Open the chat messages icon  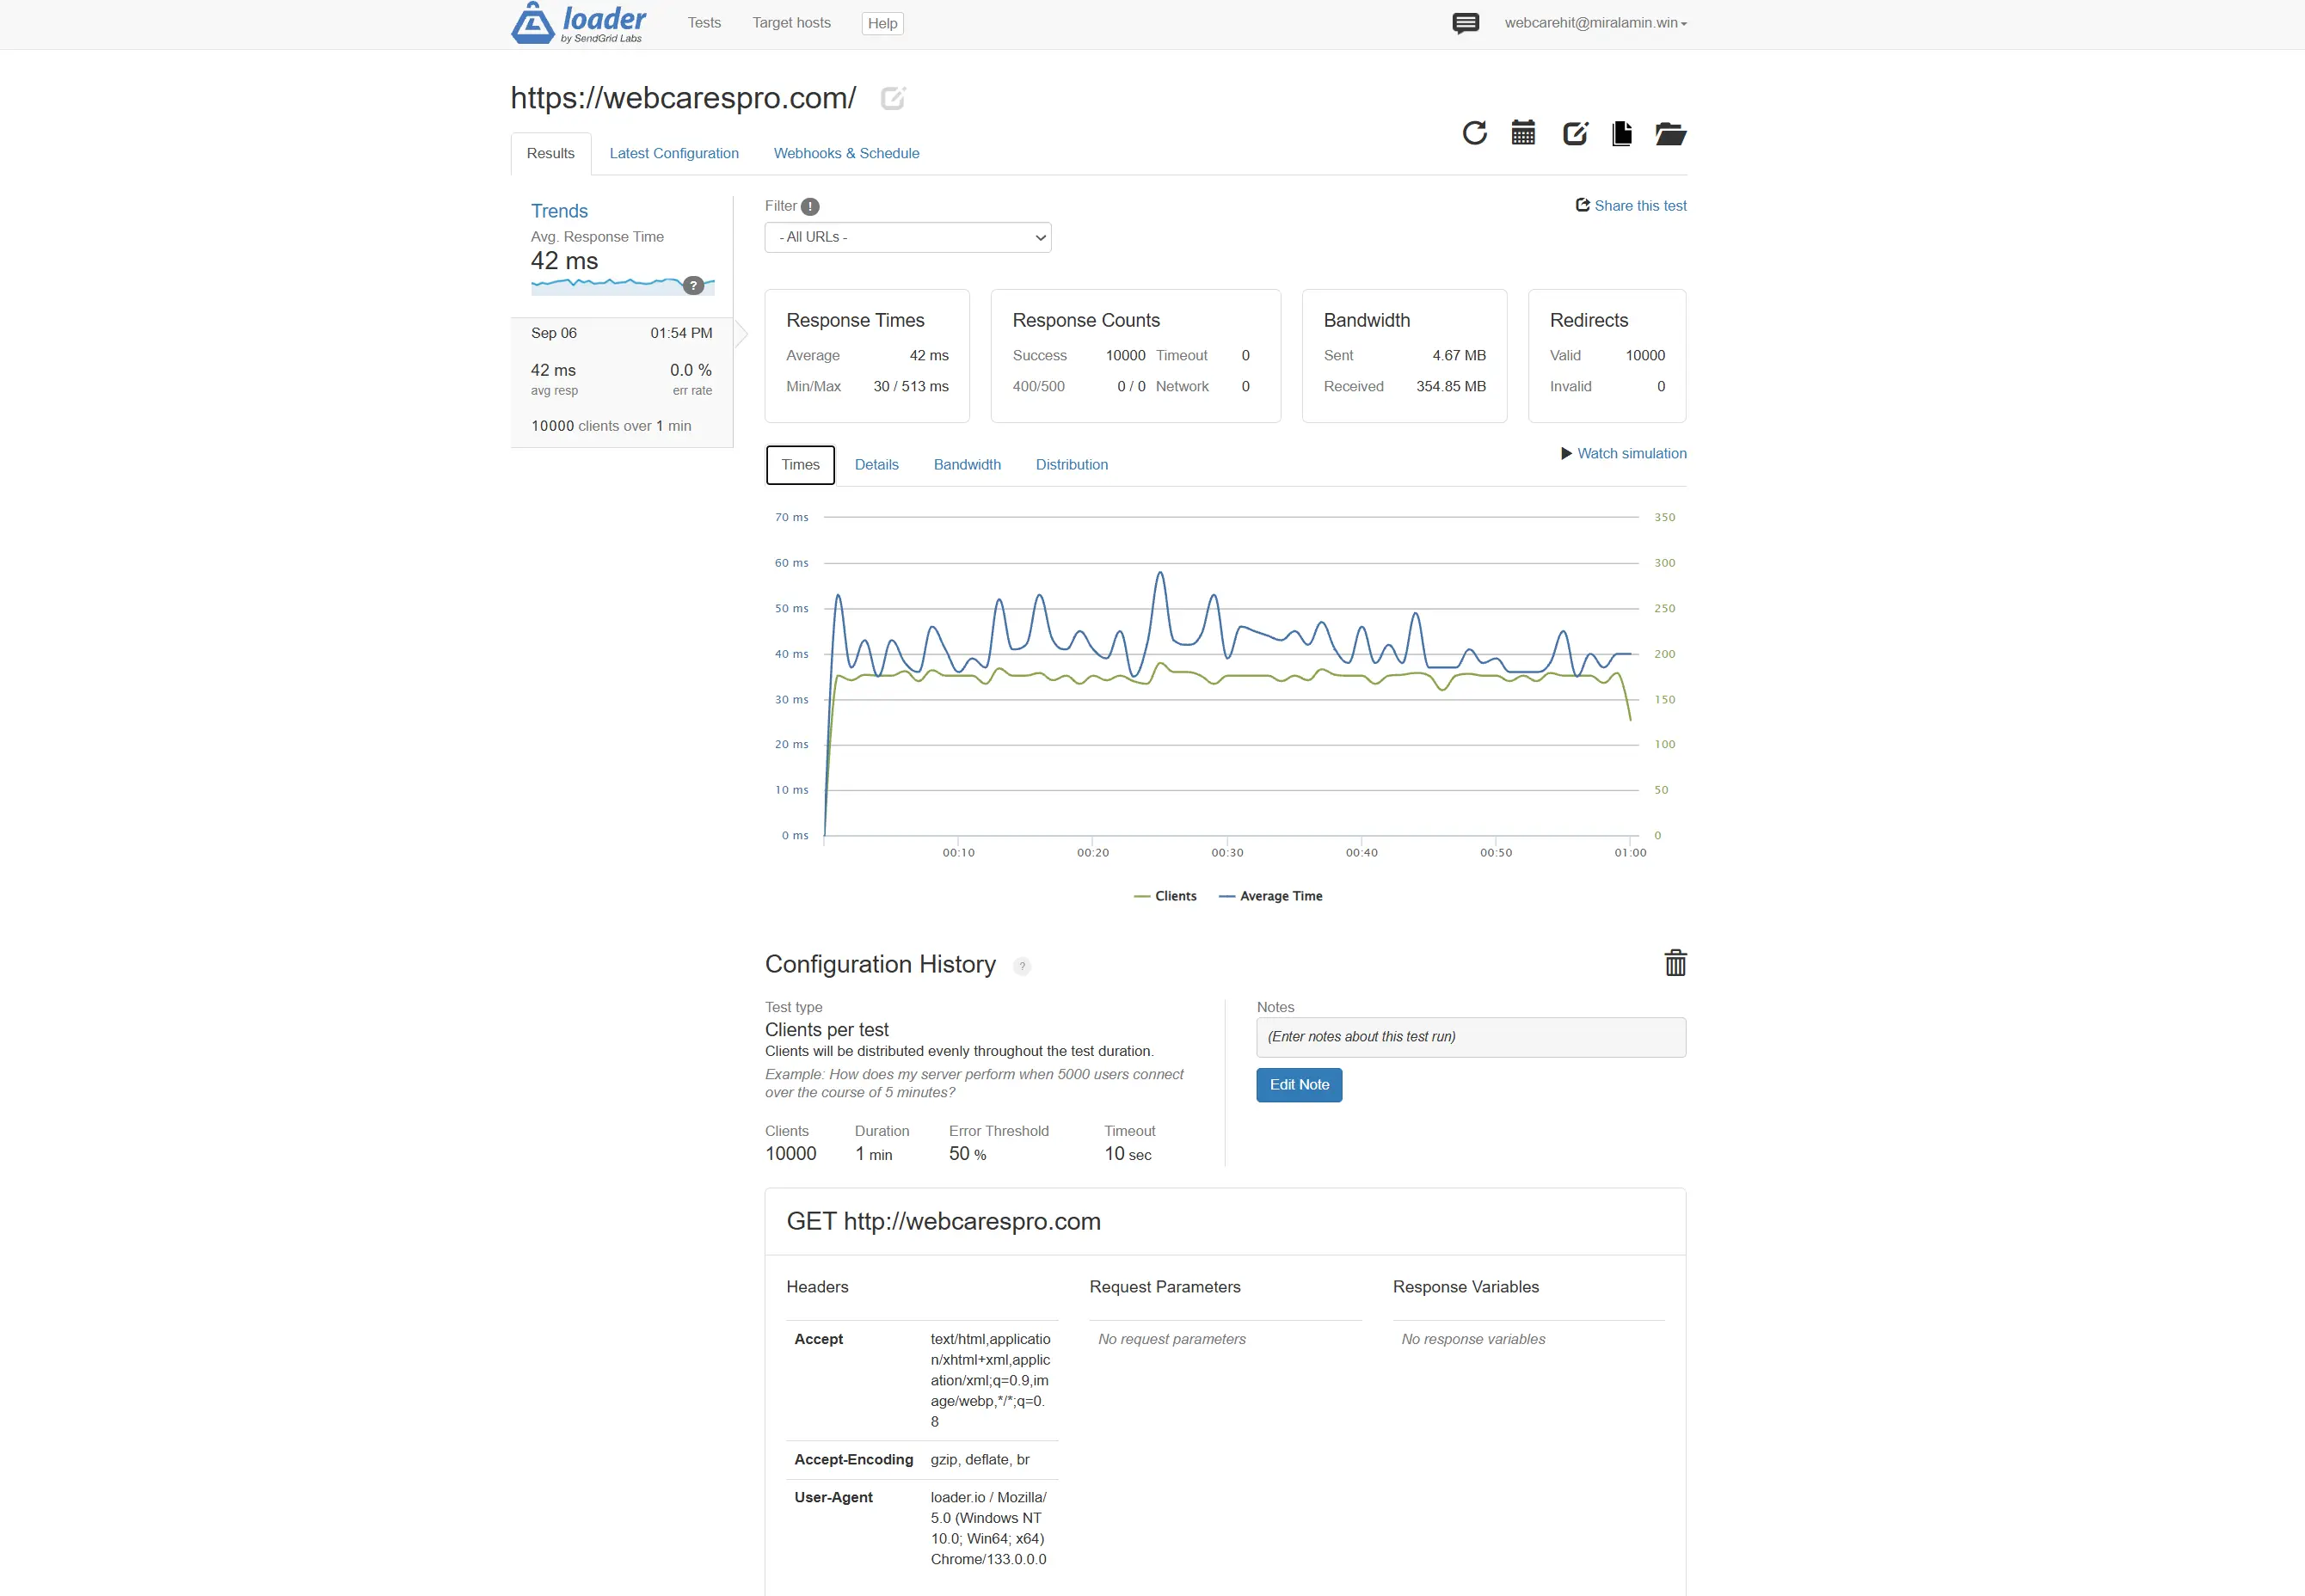pyautogui.click(x=1465, y=23)
